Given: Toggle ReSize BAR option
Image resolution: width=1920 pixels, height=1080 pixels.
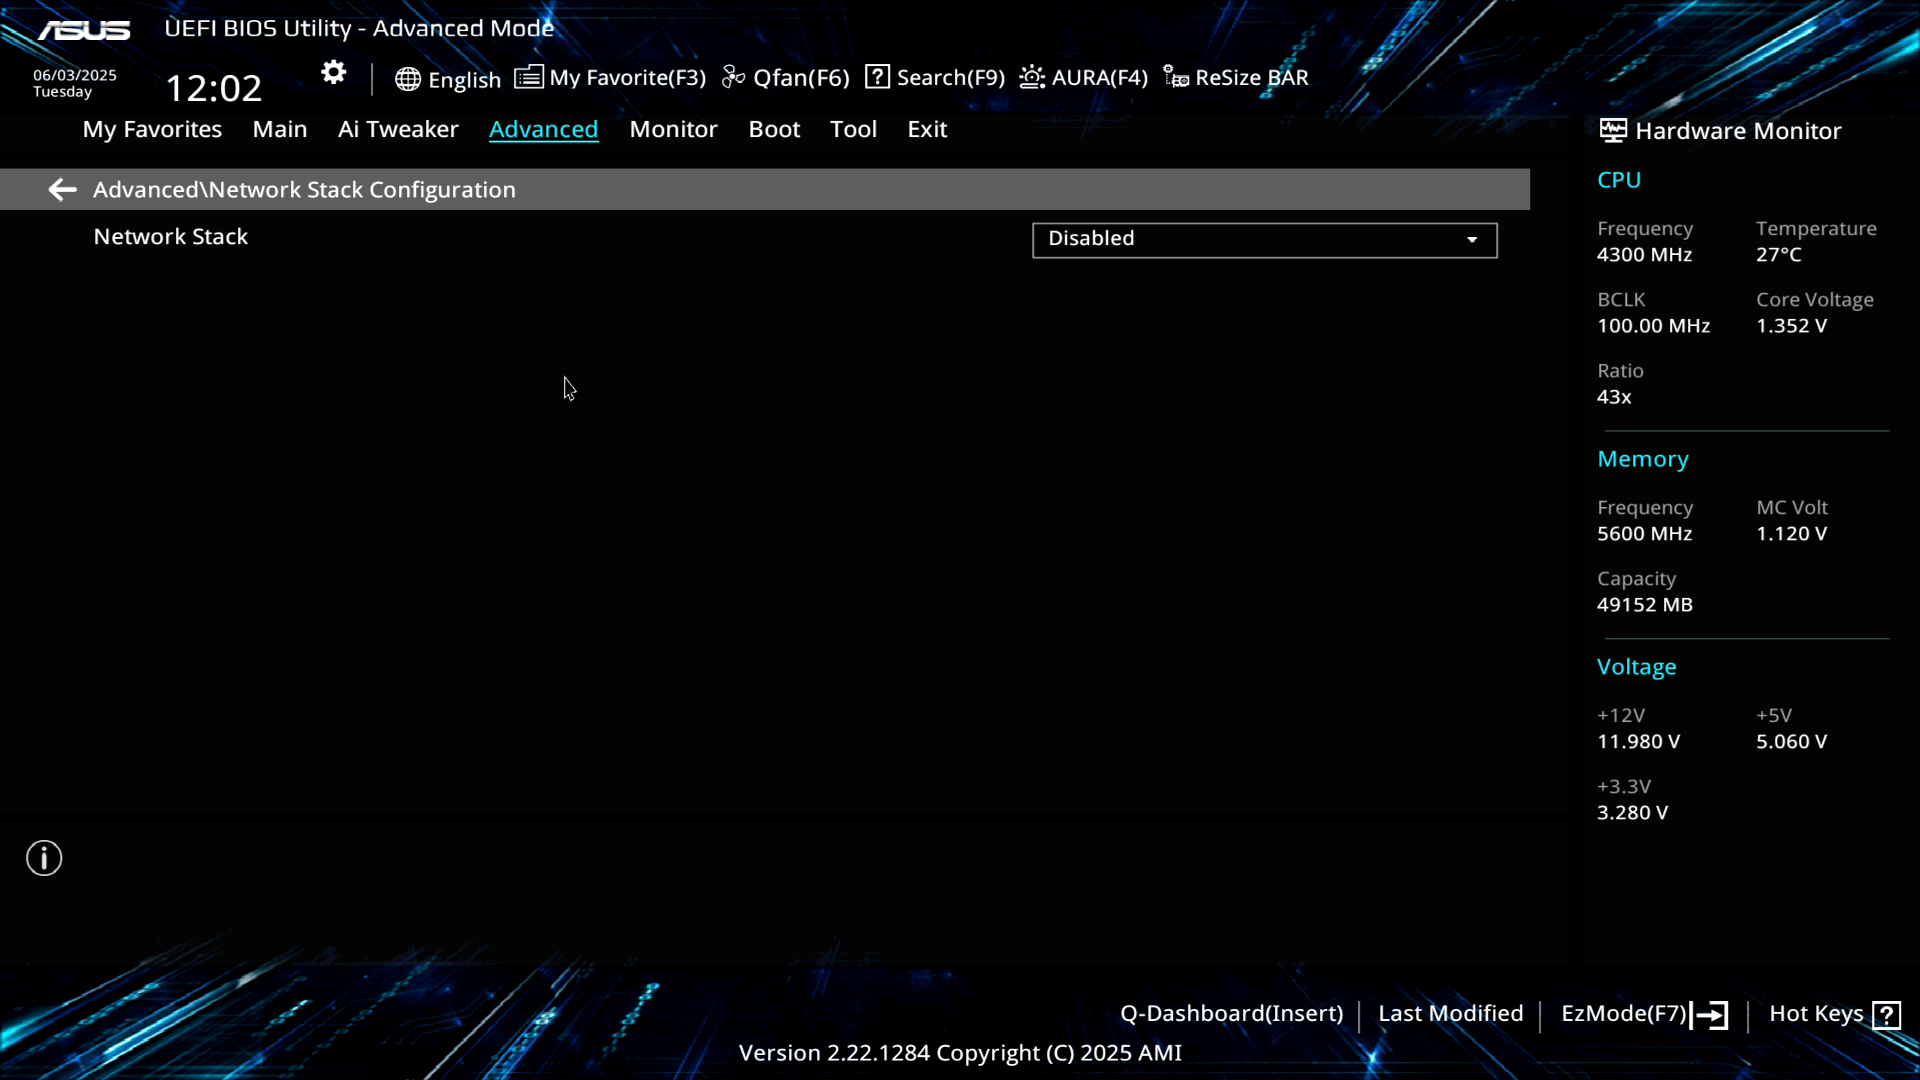Looking at the screenshot, I should tap(1236, 78).
